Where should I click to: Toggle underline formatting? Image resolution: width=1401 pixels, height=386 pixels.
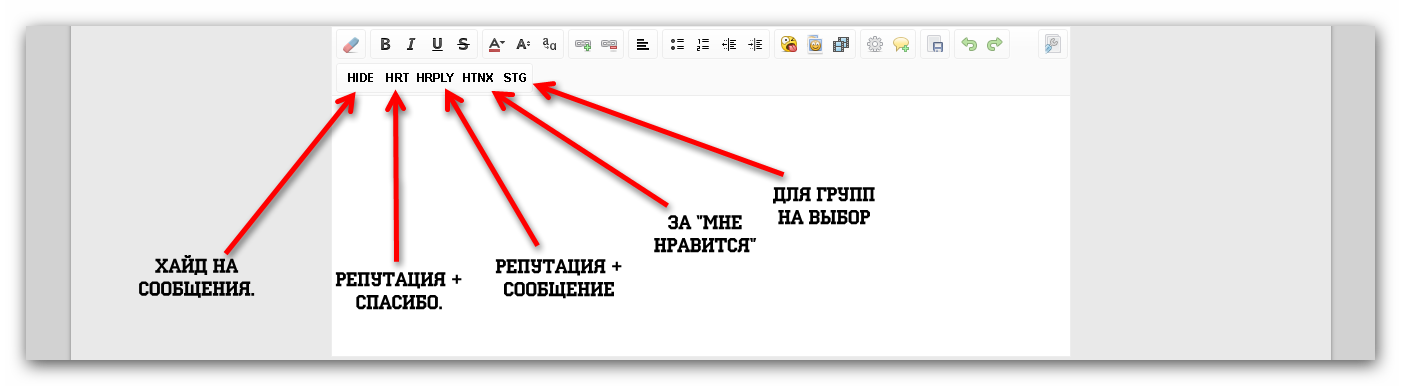tap(437, 44)
